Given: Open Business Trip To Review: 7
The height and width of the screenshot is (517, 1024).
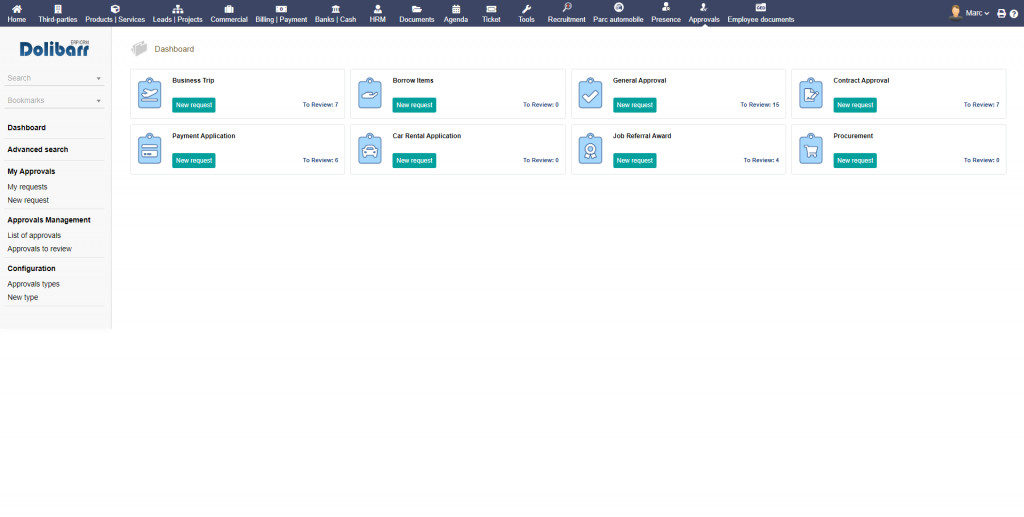Looking at the screenshot, I should [320, 104].
